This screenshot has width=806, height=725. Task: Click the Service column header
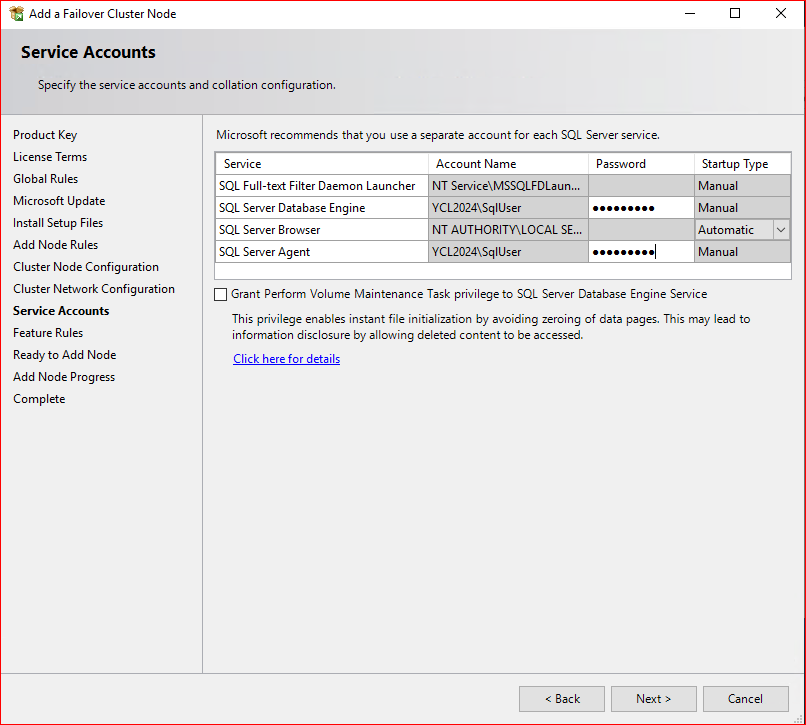click(322, 164)
